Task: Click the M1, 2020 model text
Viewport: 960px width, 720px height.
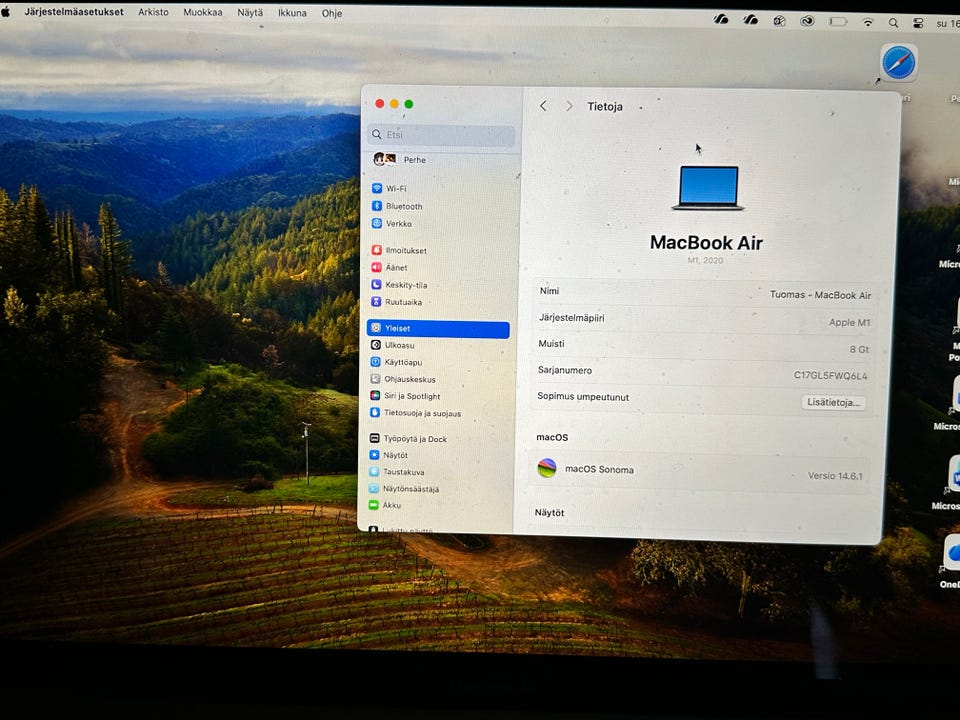Action: (705, 260)
